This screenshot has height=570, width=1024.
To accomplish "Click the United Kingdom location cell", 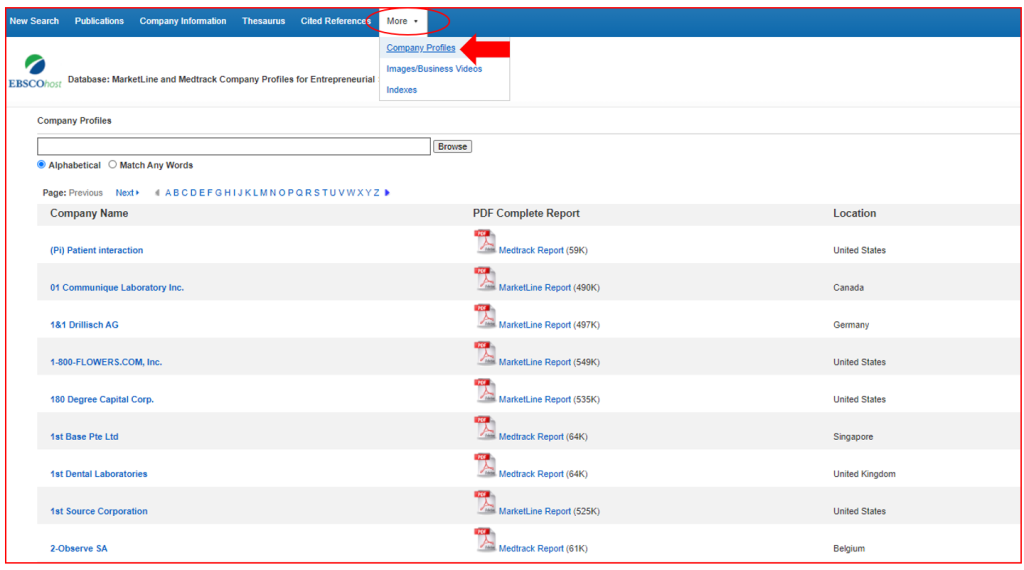I will (x=864, y=473).
